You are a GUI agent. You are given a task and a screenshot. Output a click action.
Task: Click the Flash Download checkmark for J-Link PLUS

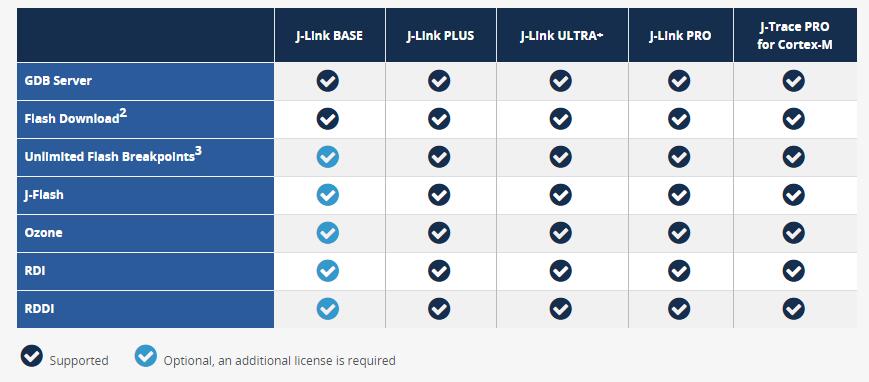(439, 119)
